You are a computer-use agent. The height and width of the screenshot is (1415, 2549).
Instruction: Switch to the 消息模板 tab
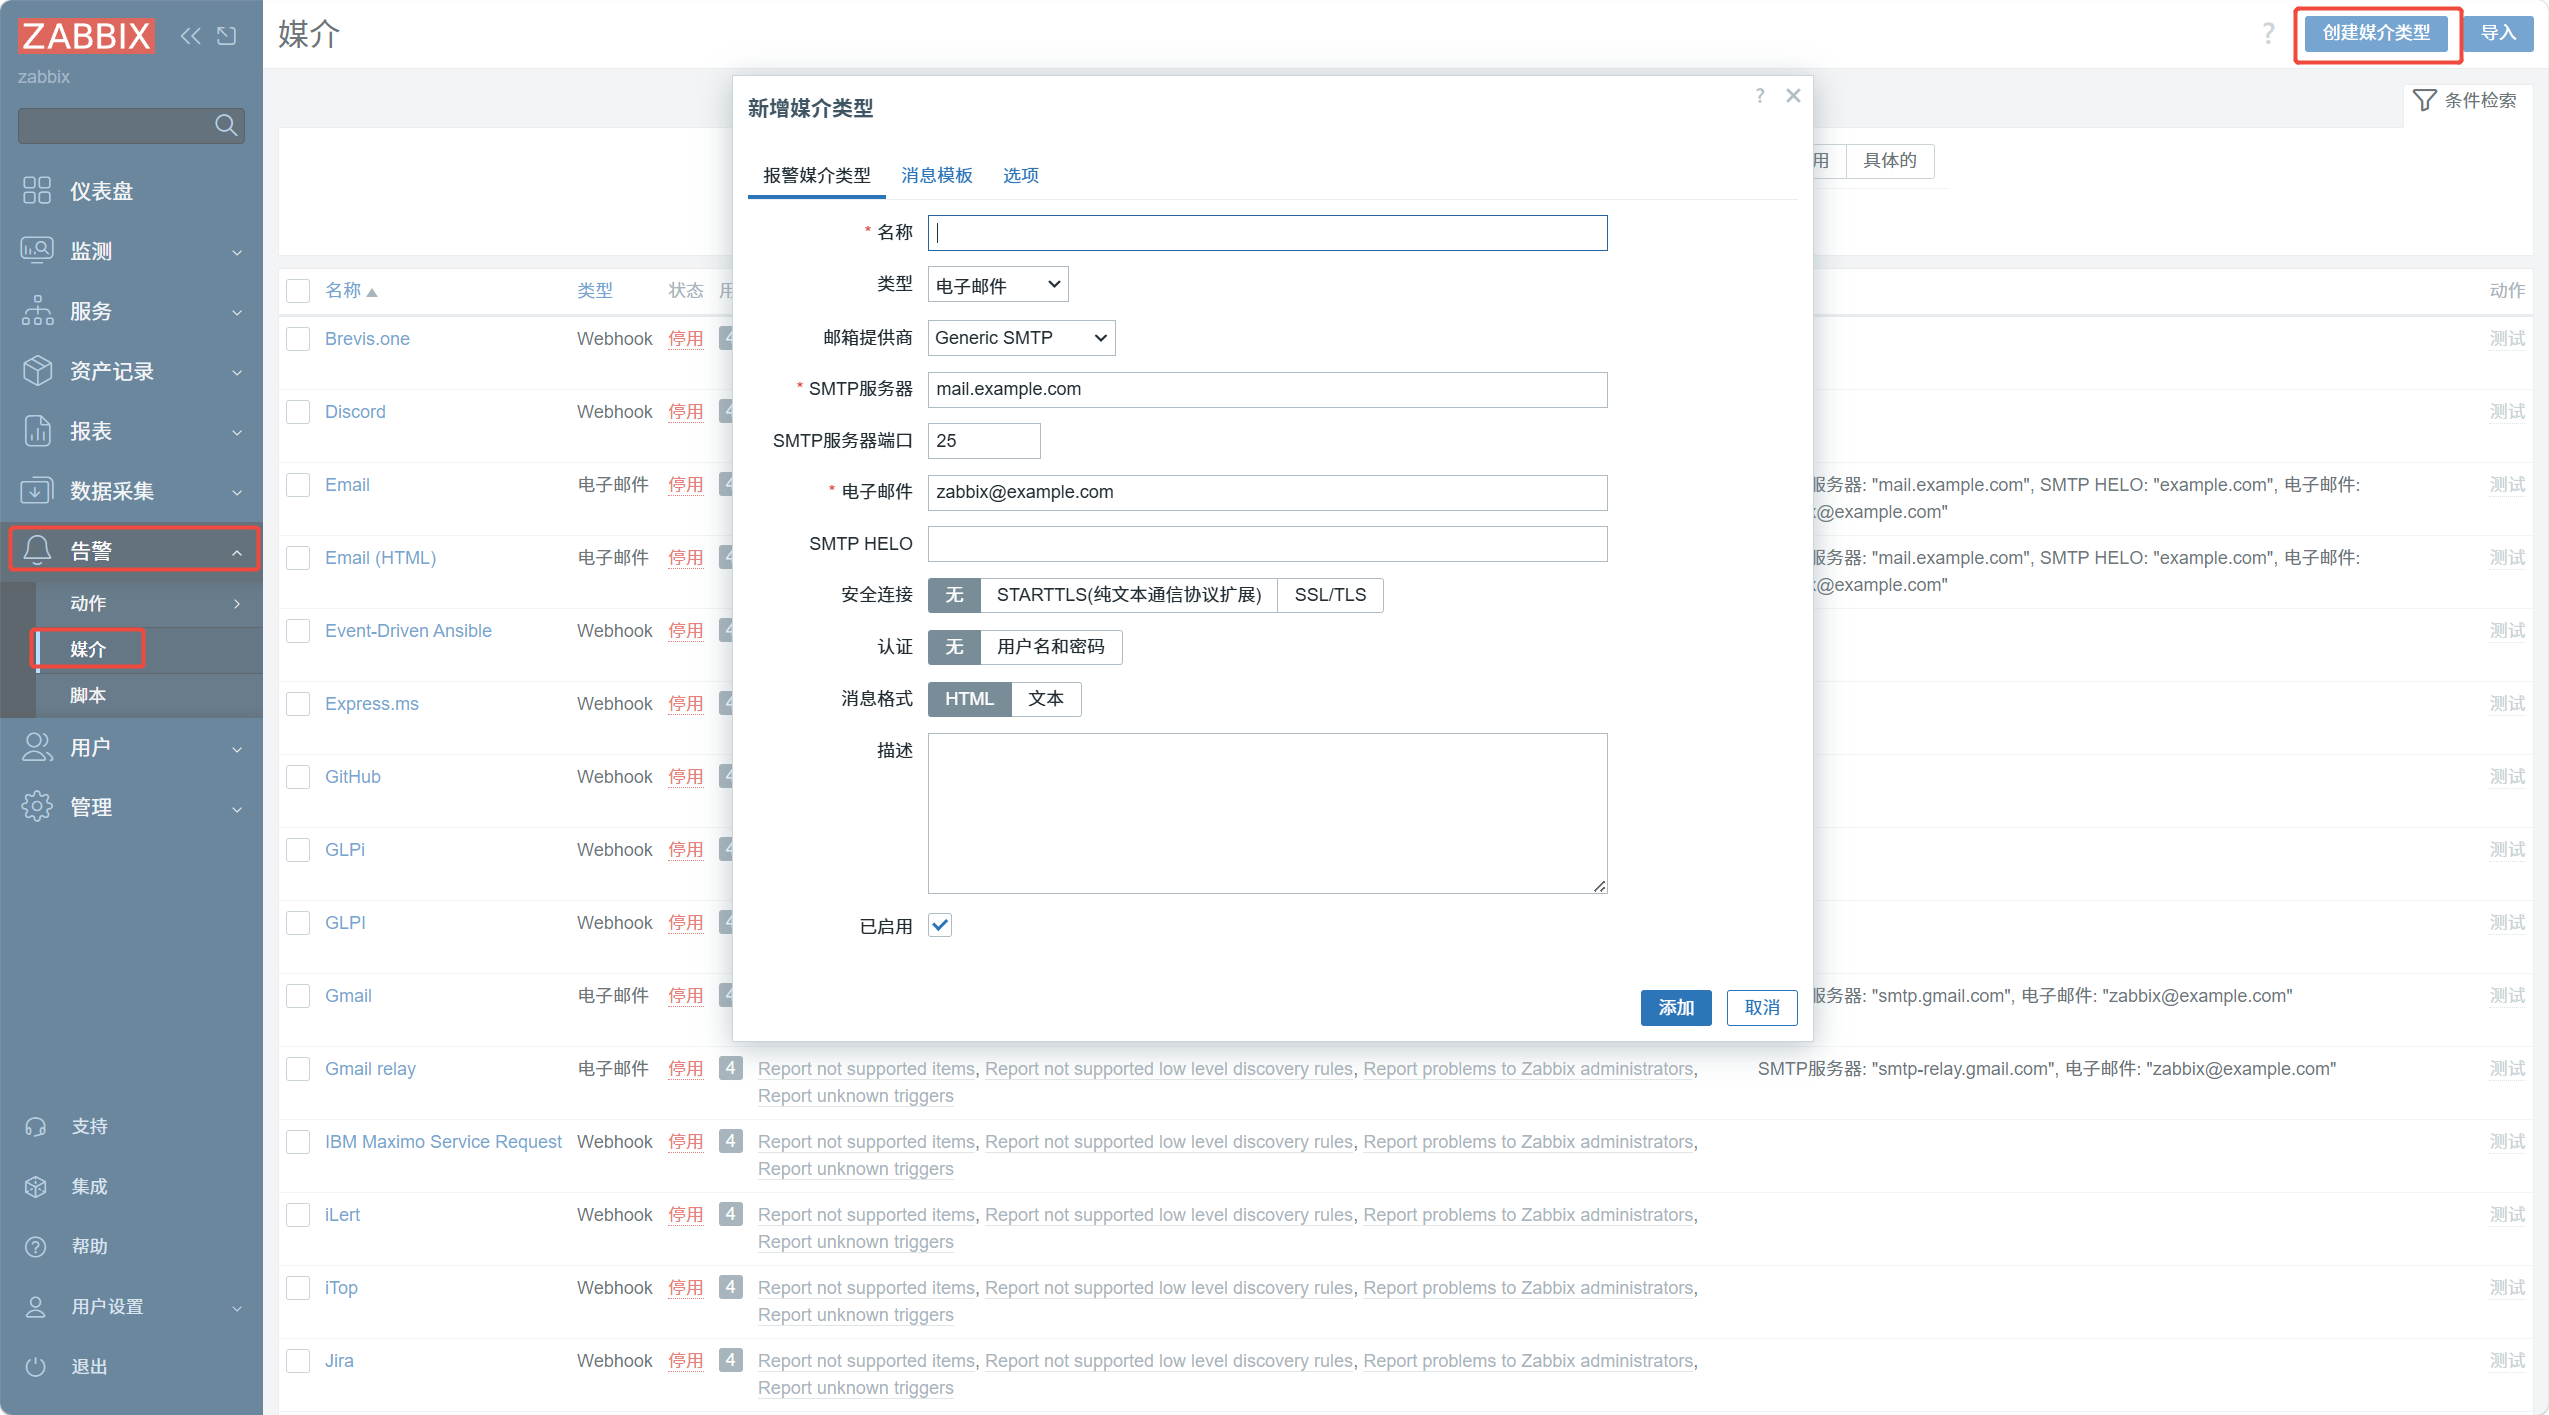[937, 176]
